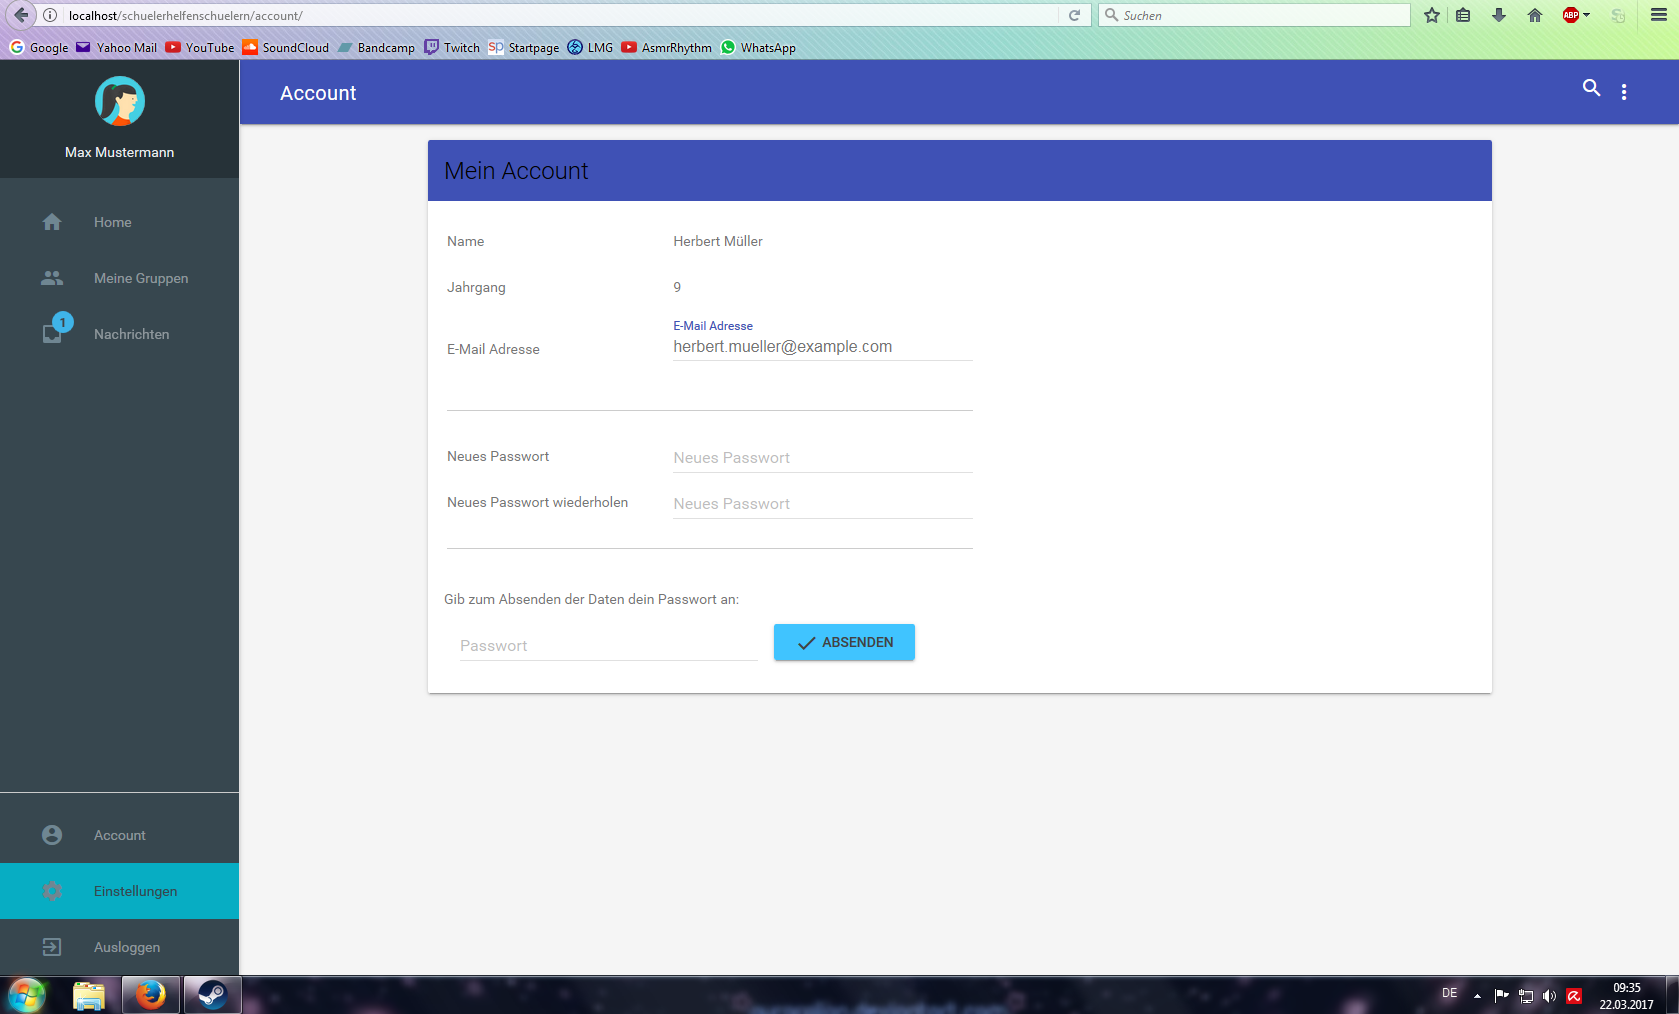Focus the E-Mail Adresse input field
This screenshot has width=1679, height=1014.
[x=823, y=347]
